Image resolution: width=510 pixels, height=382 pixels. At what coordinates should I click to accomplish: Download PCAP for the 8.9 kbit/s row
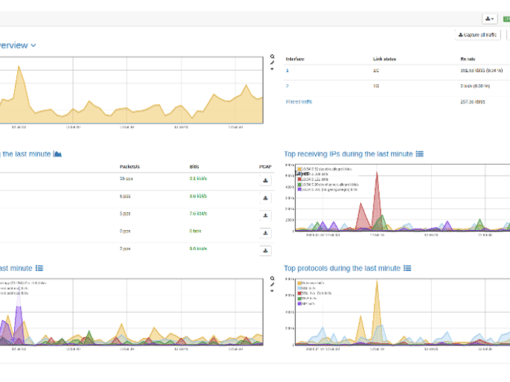[265, 198]
